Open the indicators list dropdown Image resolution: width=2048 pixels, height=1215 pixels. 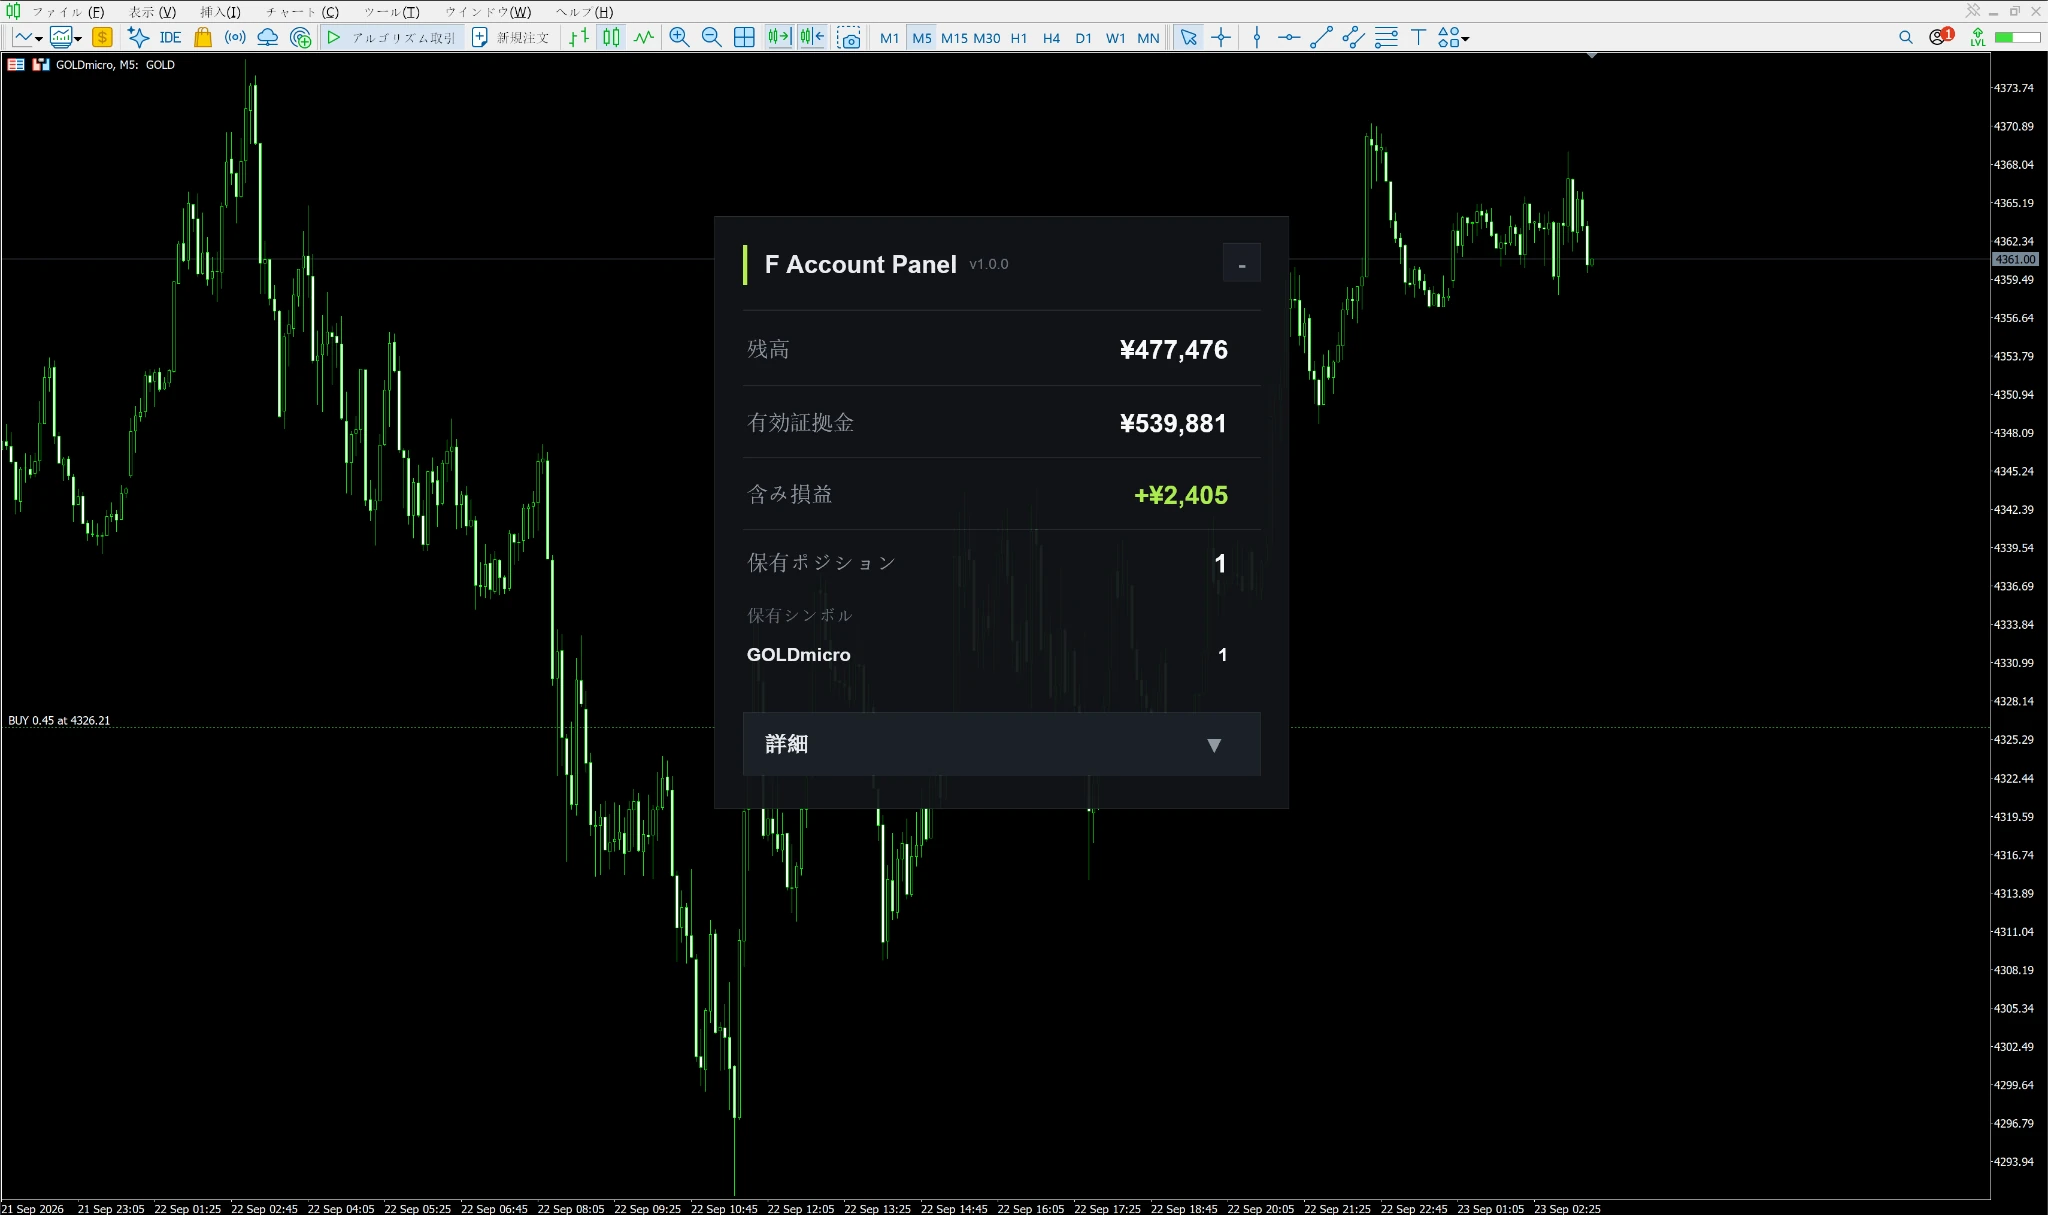point(77,39)
